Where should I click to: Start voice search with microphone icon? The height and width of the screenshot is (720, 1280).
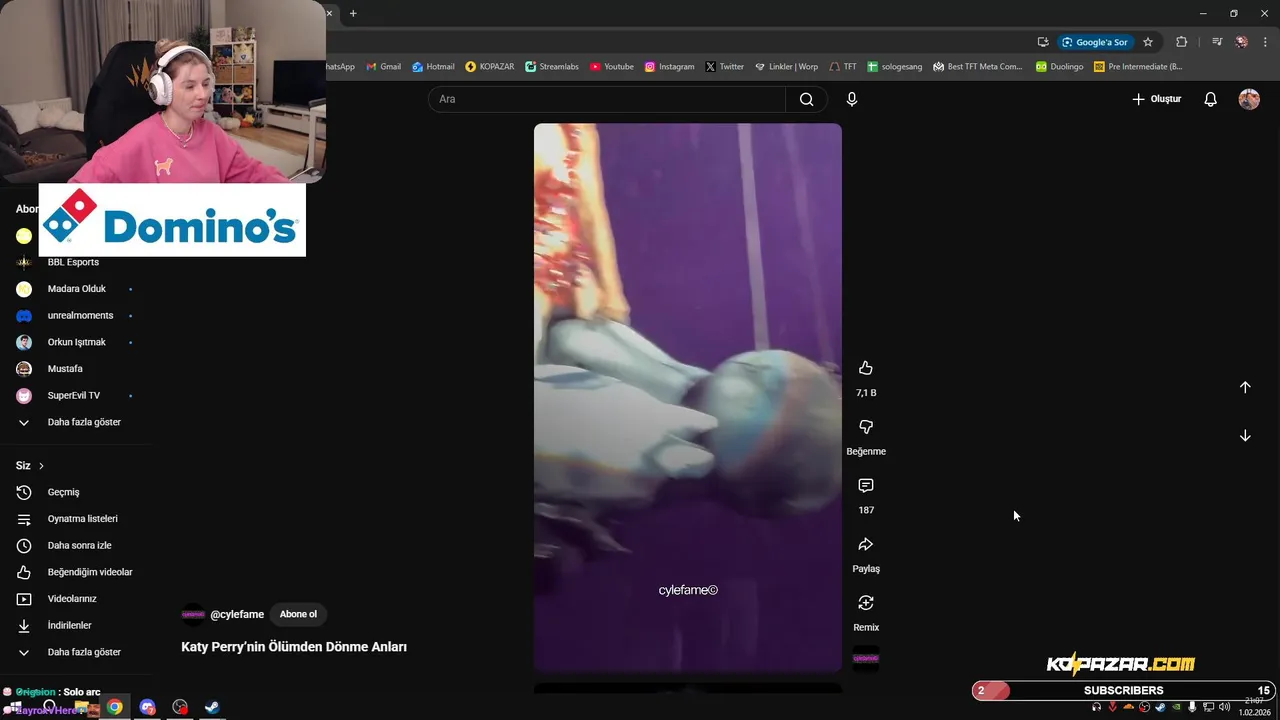click(x=852, y=99)
